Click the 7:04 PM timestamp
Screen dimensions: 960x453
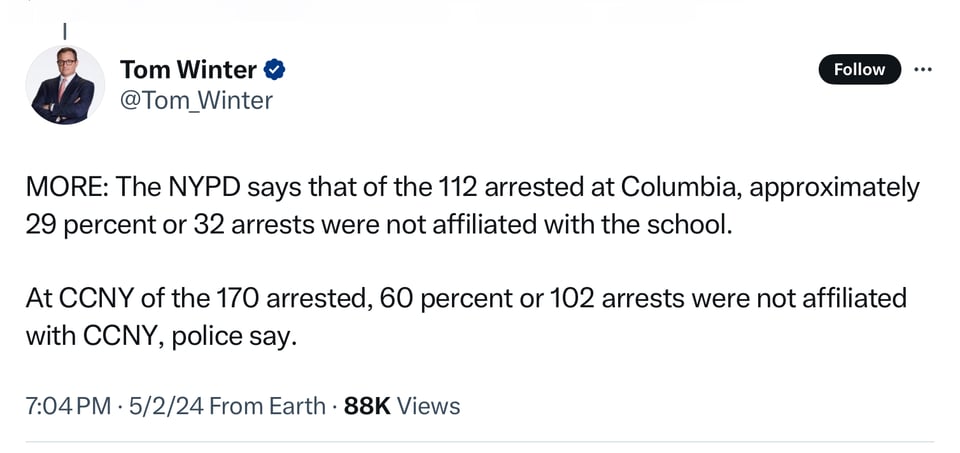[x=68, y=406]
